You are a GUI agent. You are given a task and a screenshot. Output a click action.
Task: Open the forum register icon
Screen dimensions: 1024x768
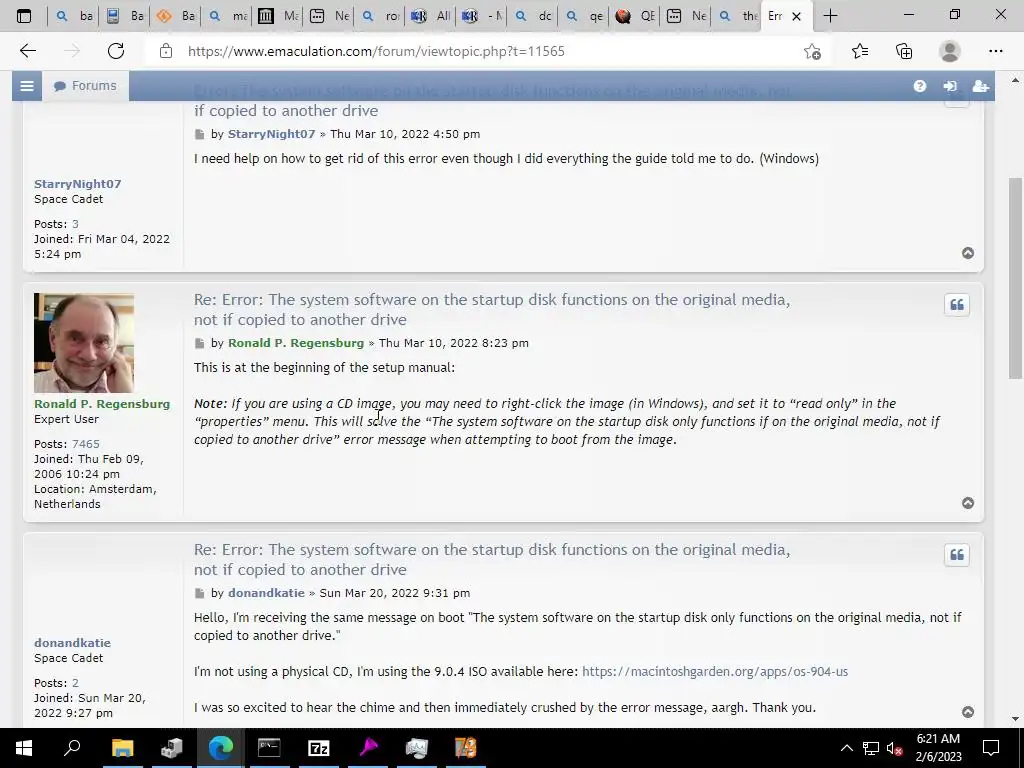pos(980,86)
